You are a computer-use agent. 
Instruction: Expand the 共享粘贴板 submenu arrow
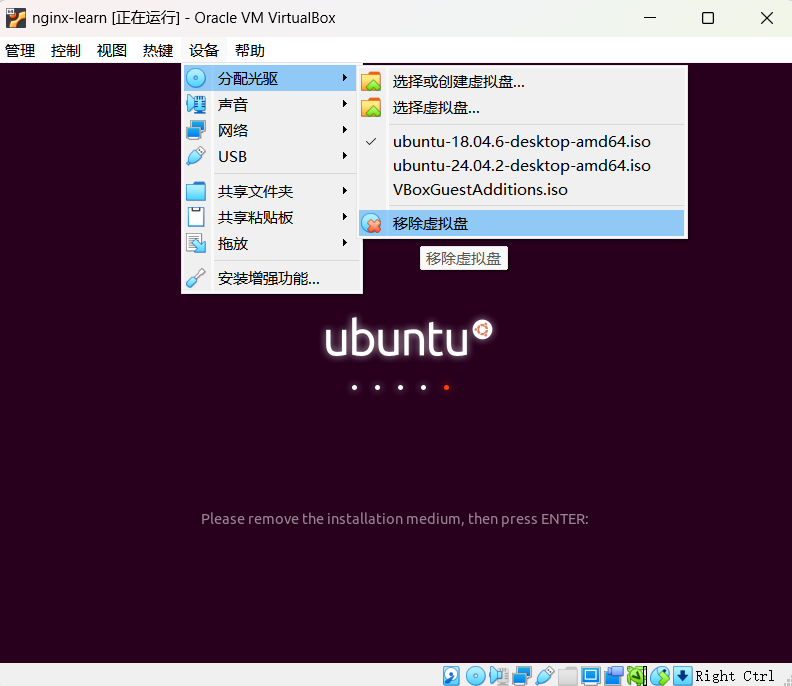[x=344, y=217]
